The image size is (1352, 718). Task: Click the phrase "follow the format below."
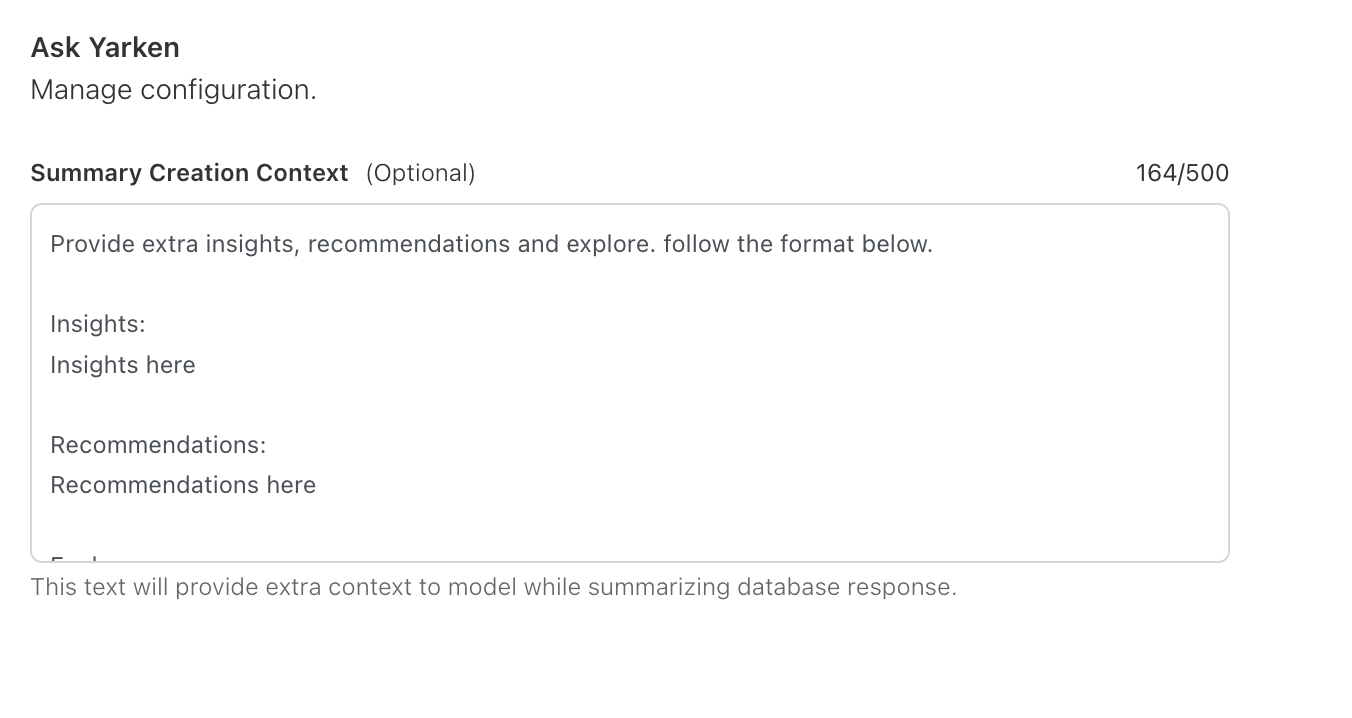(797, 244)
